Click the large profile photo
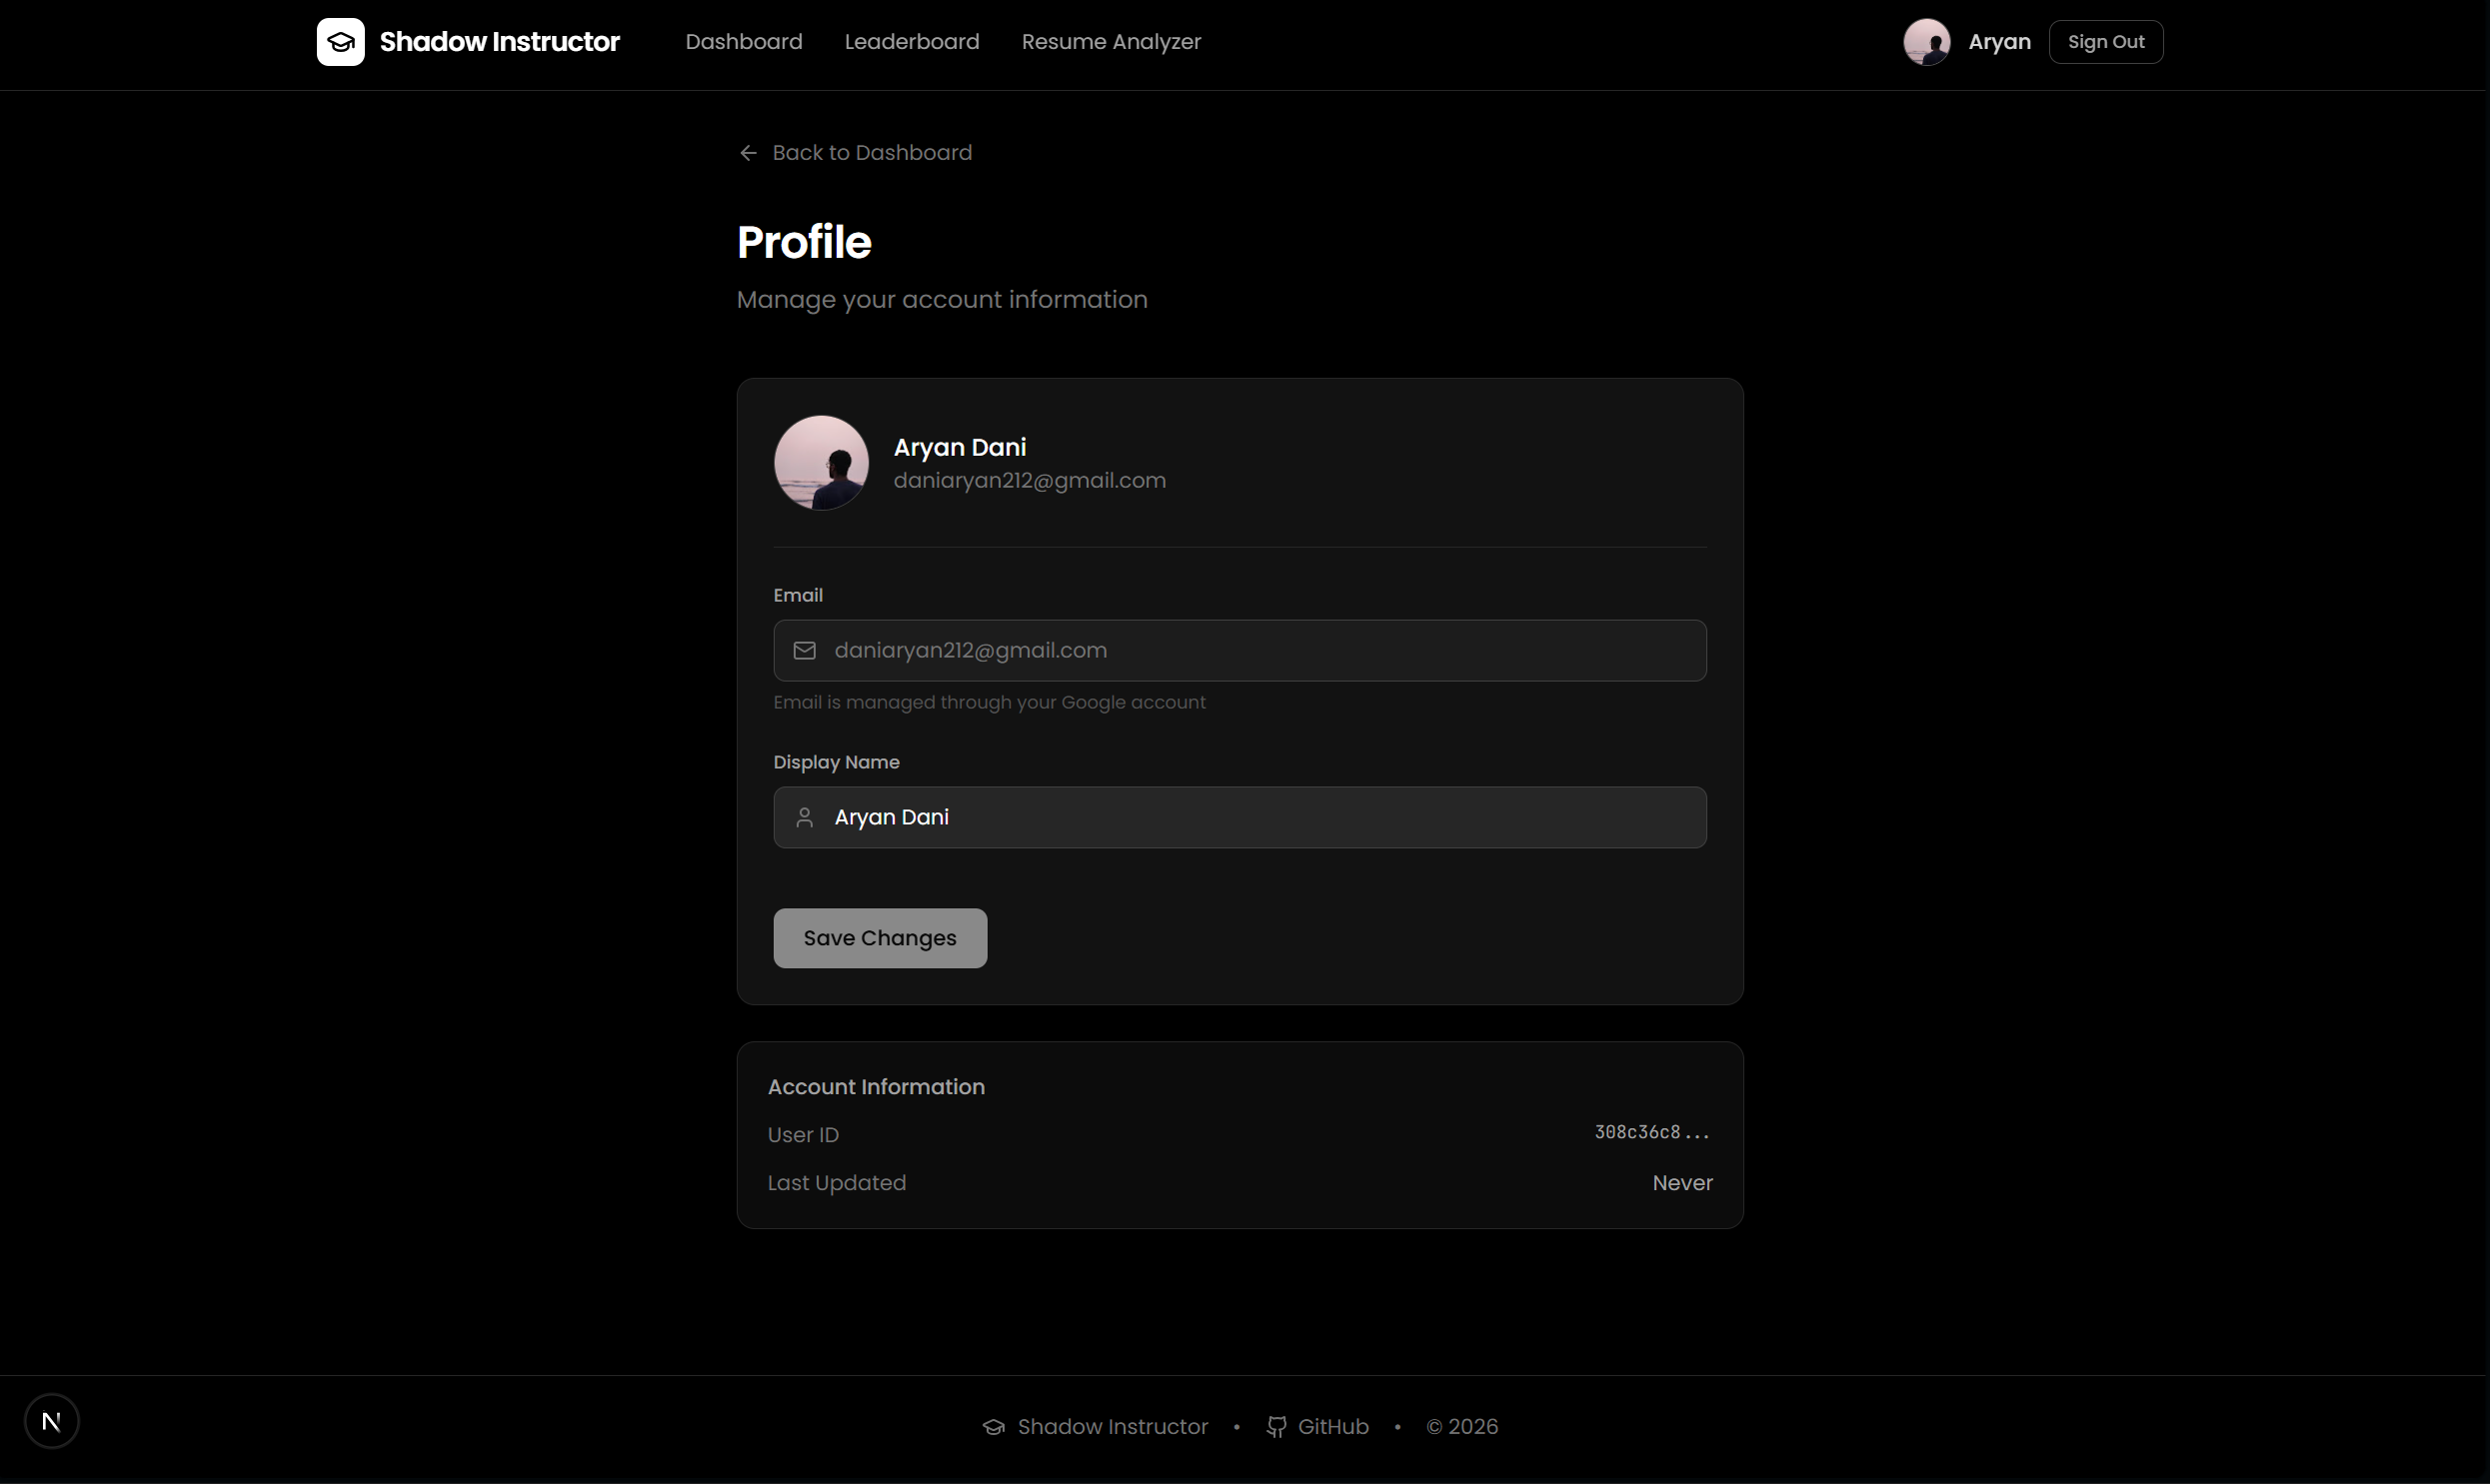Viewport: 2490px width, 1484px height. click(x=821, y=463)
